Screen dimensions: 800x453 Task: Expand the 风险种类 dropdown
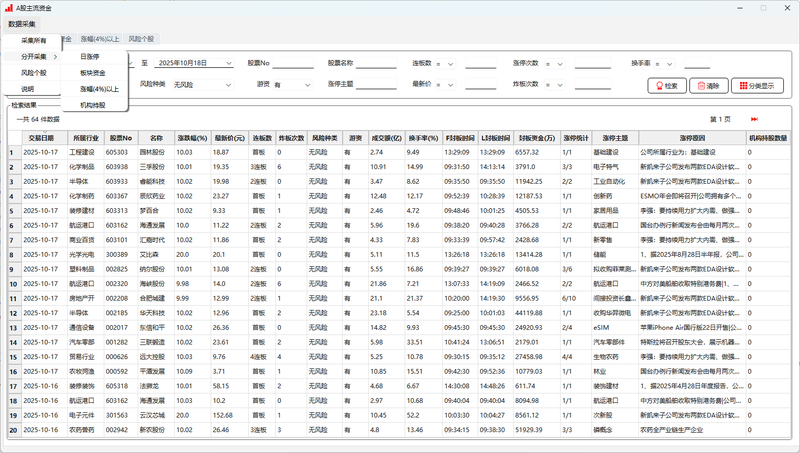point(229,85)
